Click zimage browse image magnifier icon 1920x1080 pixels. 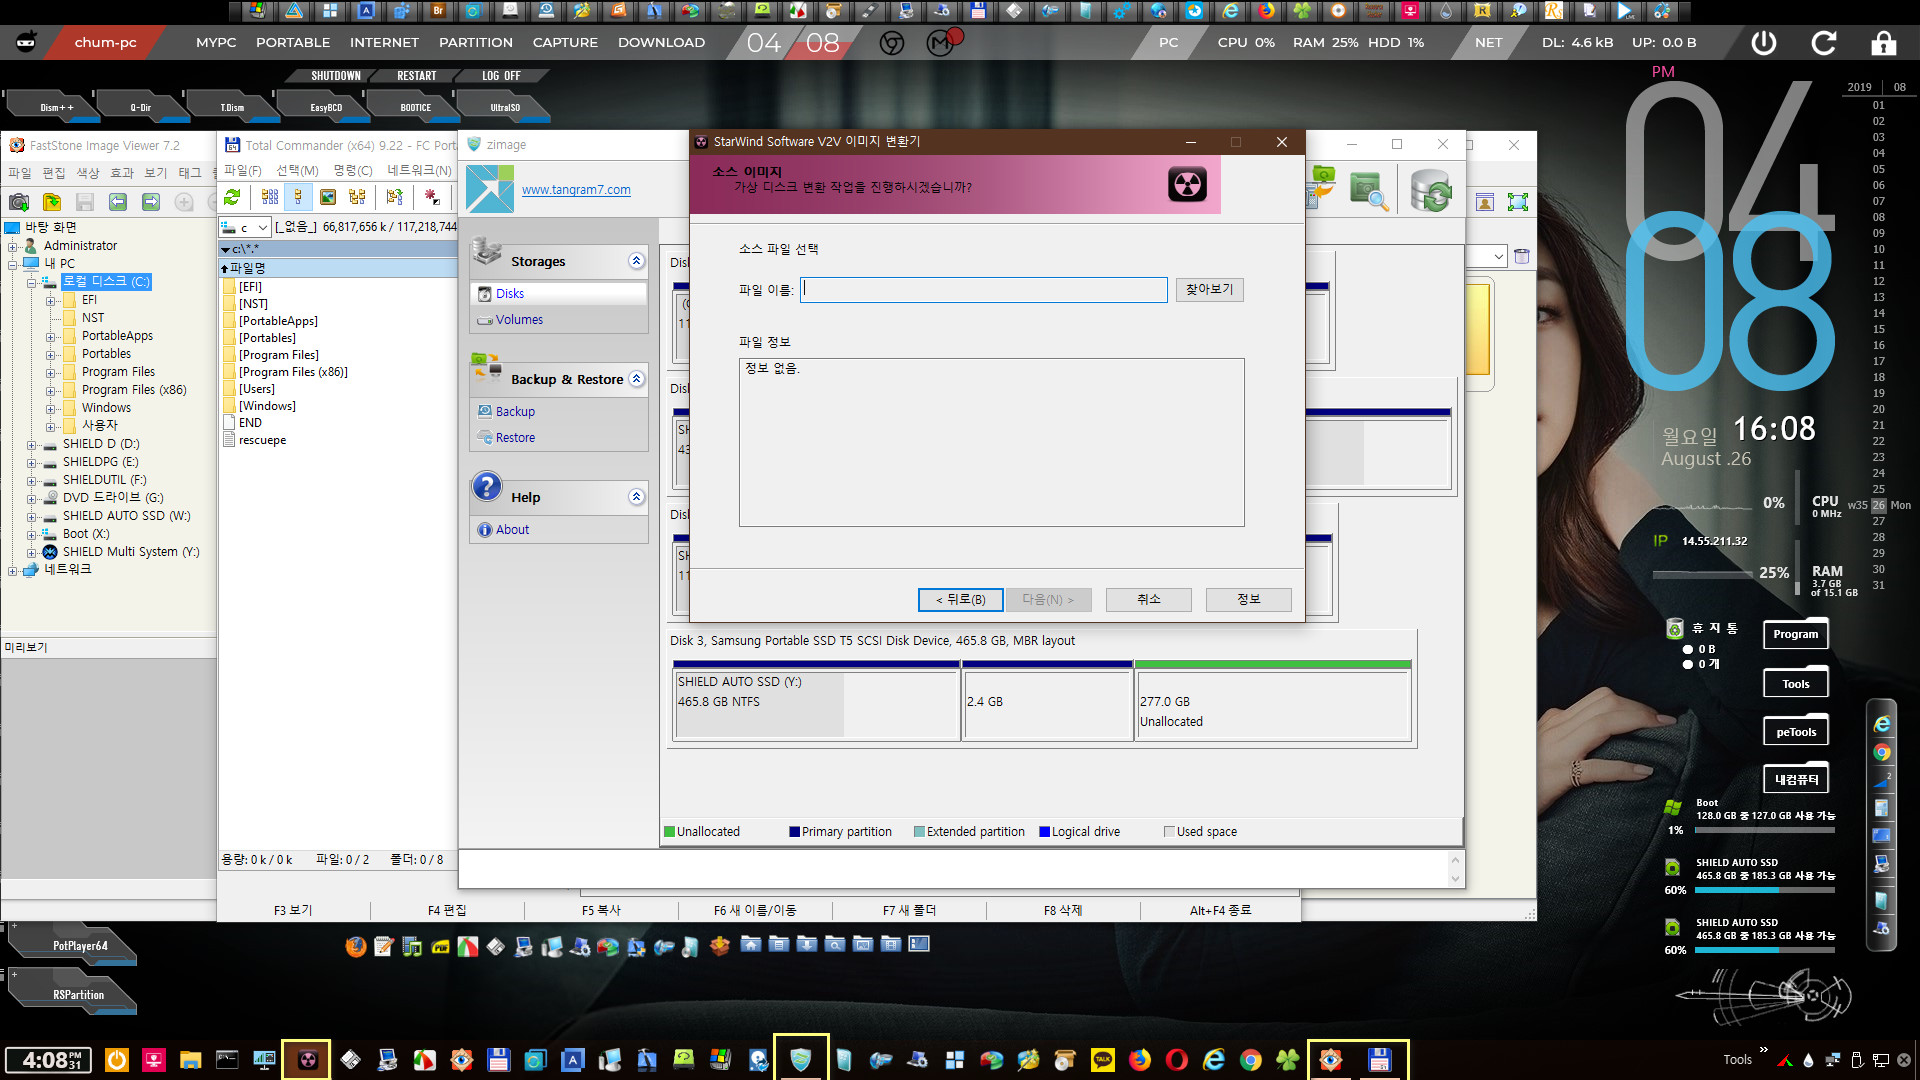[1368, 190]
